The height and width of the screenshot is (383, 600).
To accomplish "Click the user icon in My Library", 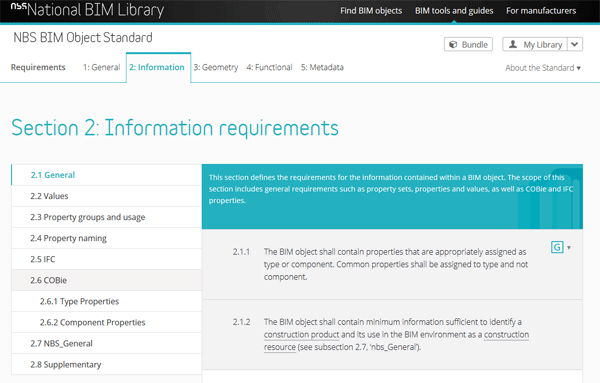I will point(513,44).
